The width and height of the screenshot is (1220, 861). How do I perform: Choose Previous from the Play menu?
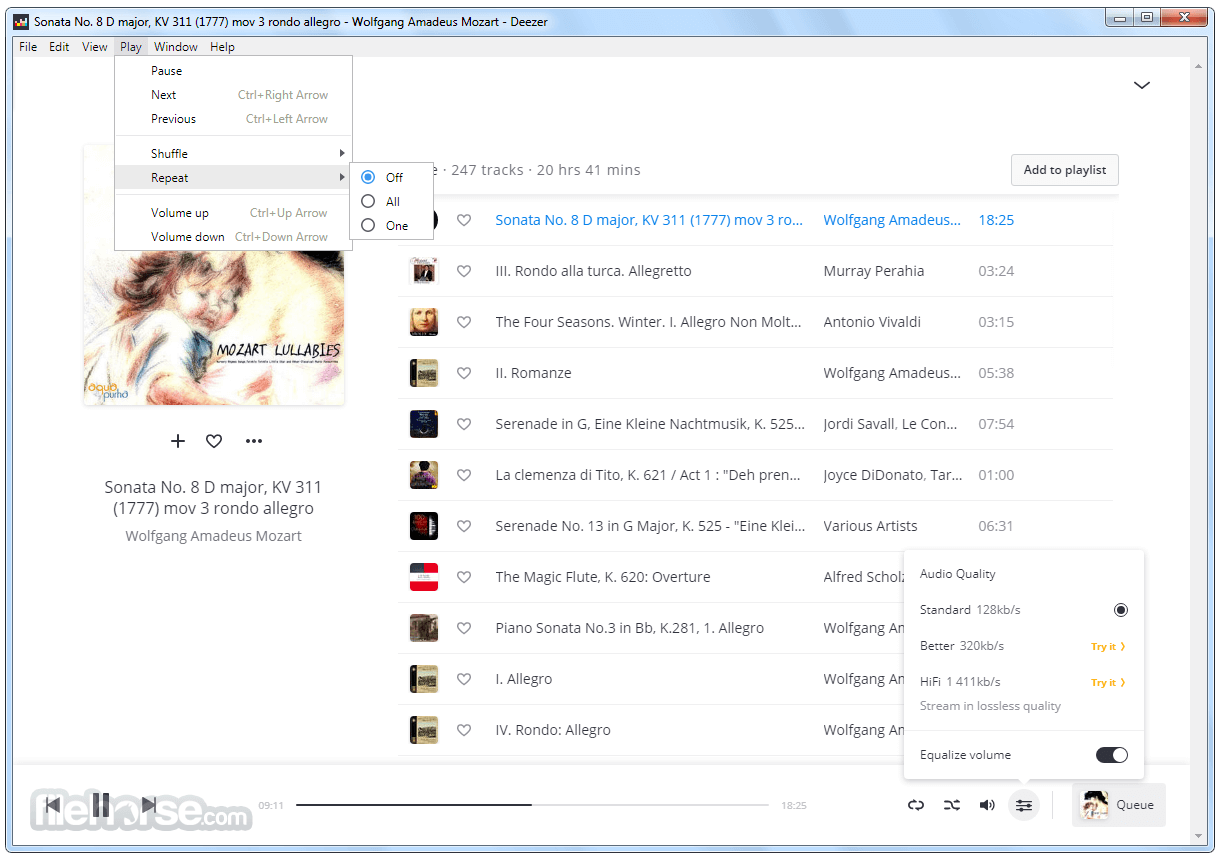click(x=233, y=119)
